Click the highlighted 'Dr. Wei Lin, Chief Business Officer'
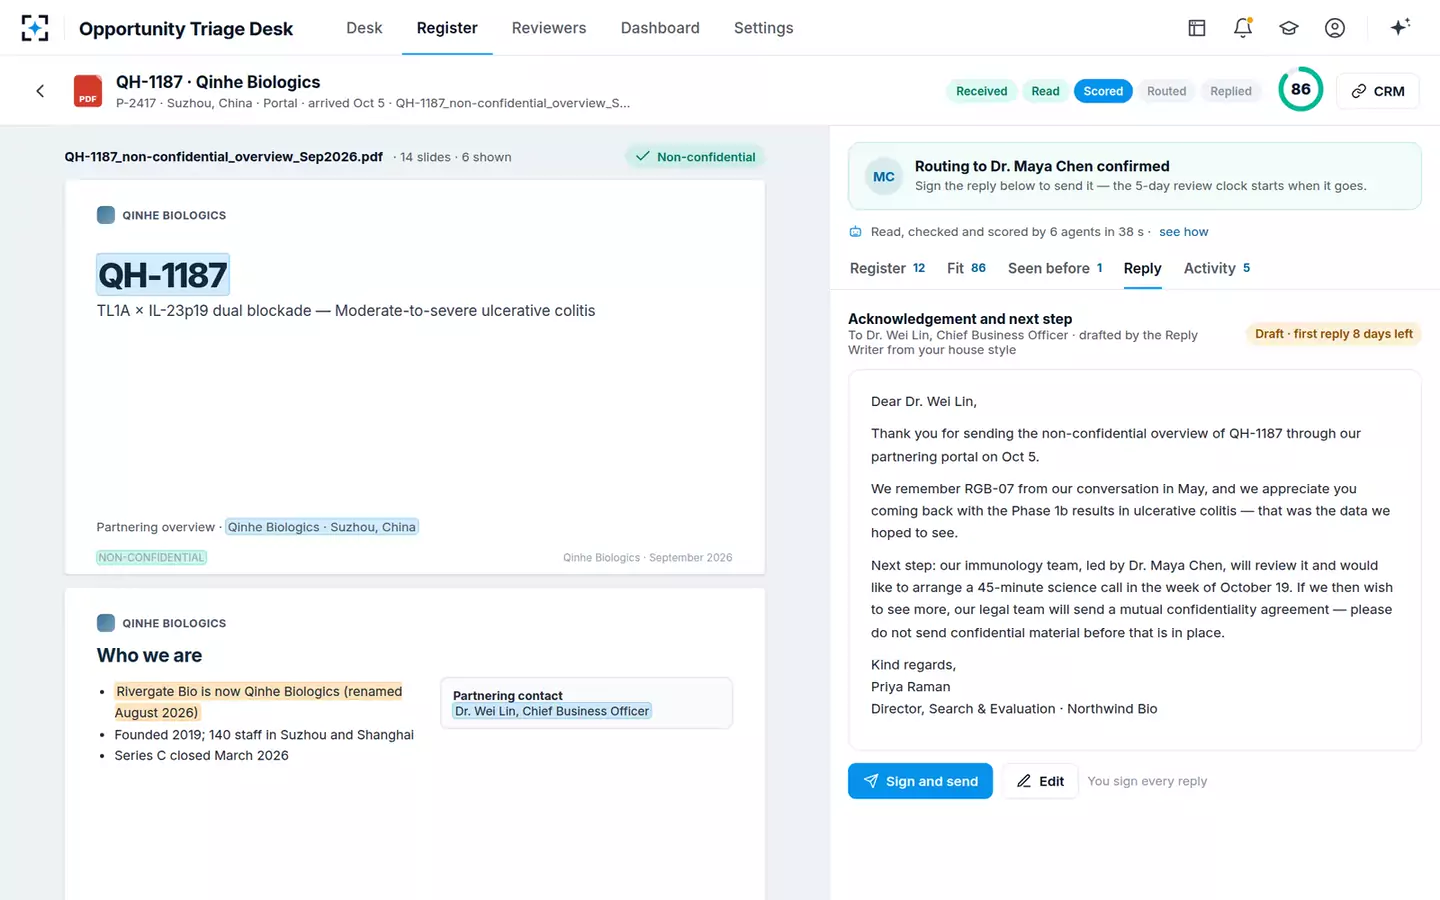This screenshot has height=900, width=1440. pyautogui.click(x=552, y=711)
